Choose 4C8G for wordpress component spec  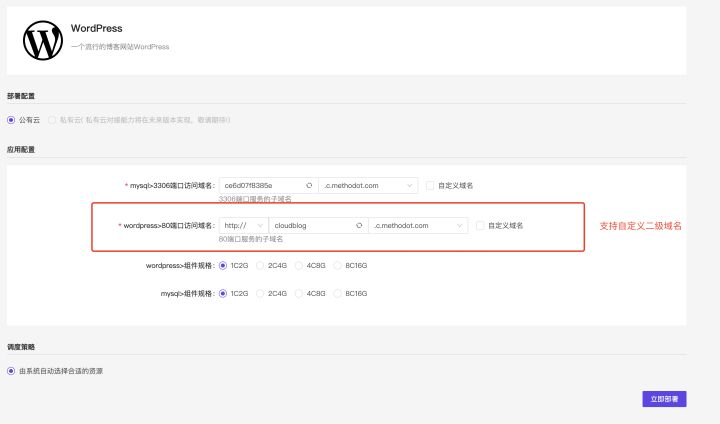tap(298, 266)
